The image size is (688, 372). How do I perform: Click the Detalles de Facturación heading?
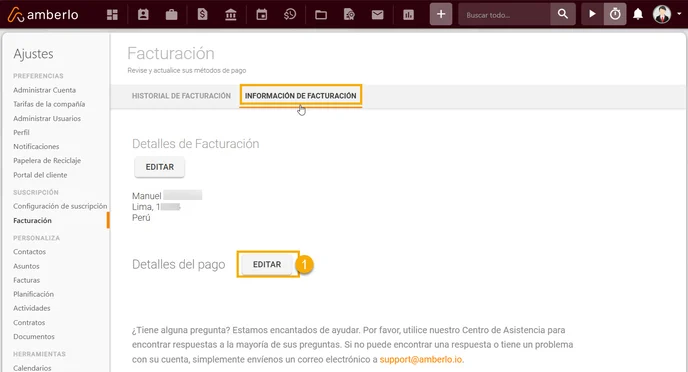tap(196, 144)
